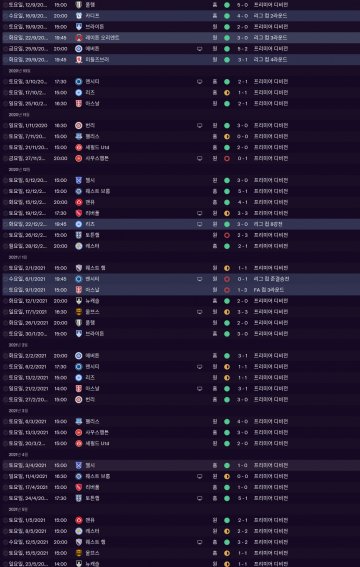Viewport: 360px width, 567px height.
Task: Click the green win indicator on the 첼시 3-0 row
Action: coord(227,180)
